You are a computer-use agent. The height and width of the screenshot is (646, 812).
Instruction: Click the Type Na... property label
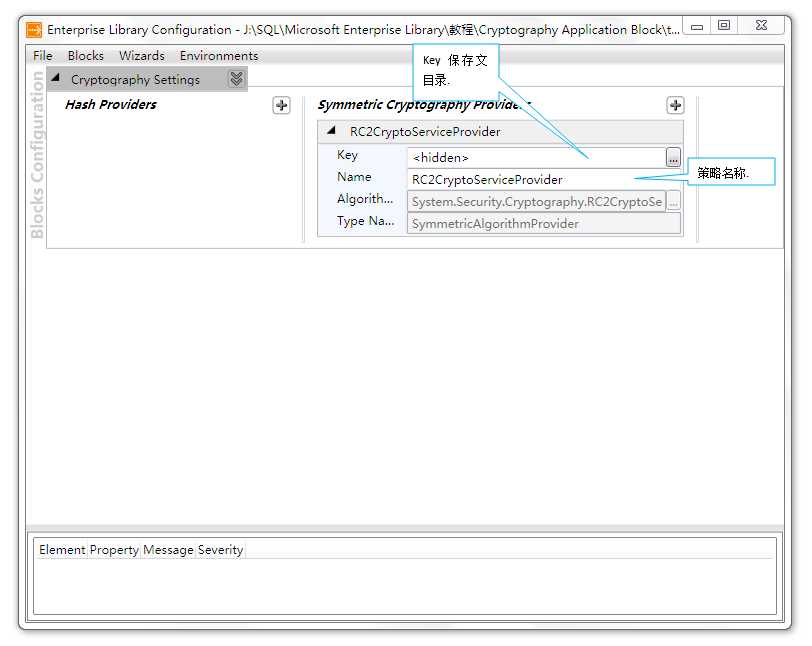point(365,221)
